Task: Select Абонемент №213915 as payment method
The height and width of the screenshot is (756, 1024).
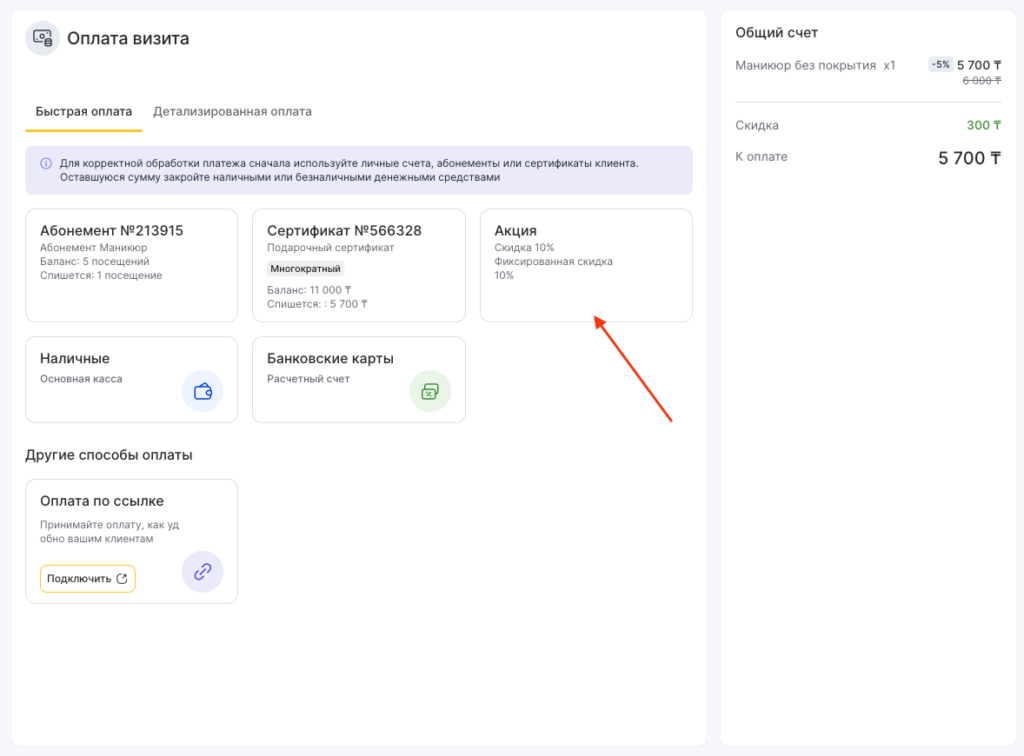Action: (131, 265)
